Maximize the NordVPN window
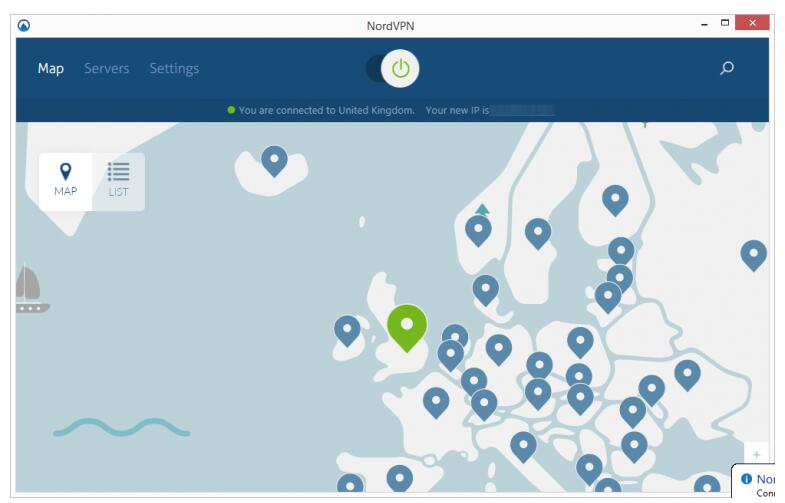785x503 pixels. click(x=724, y=23)
